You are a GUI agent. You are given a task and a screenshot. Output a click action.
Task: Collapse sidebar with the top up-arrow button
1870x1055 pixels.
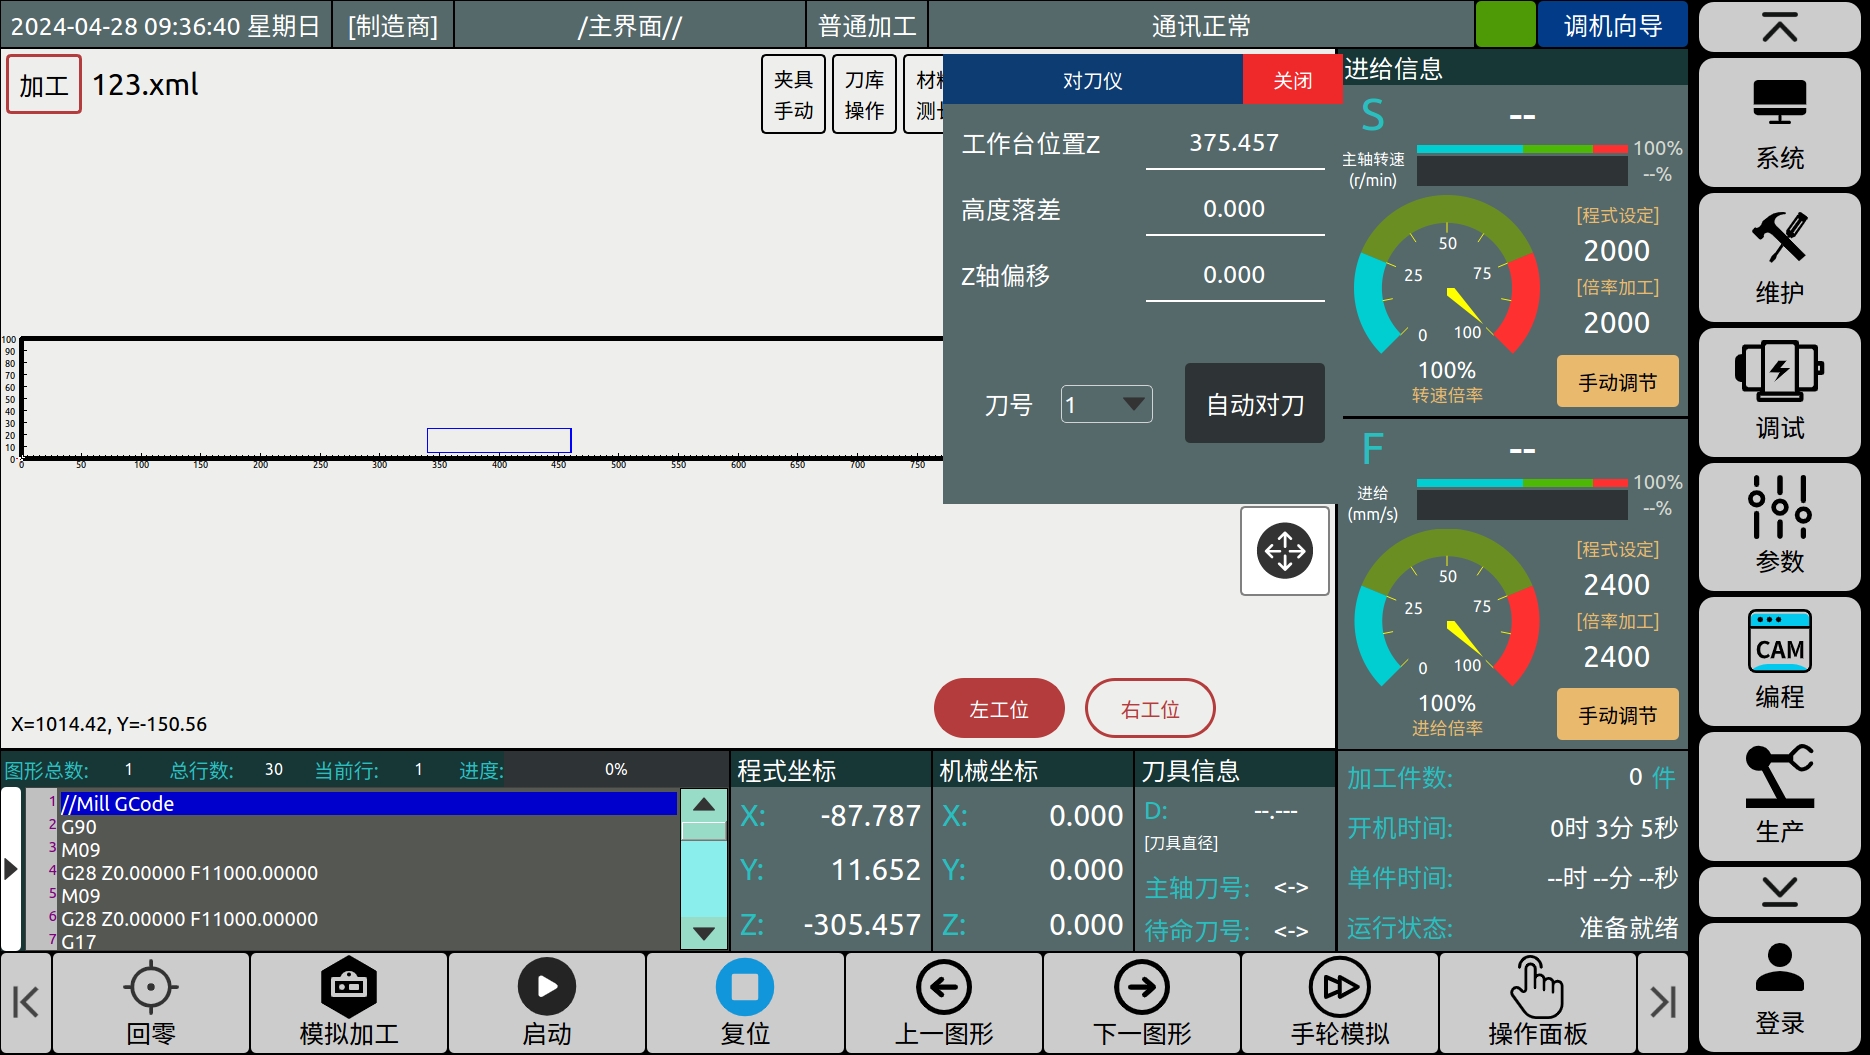1779,28
